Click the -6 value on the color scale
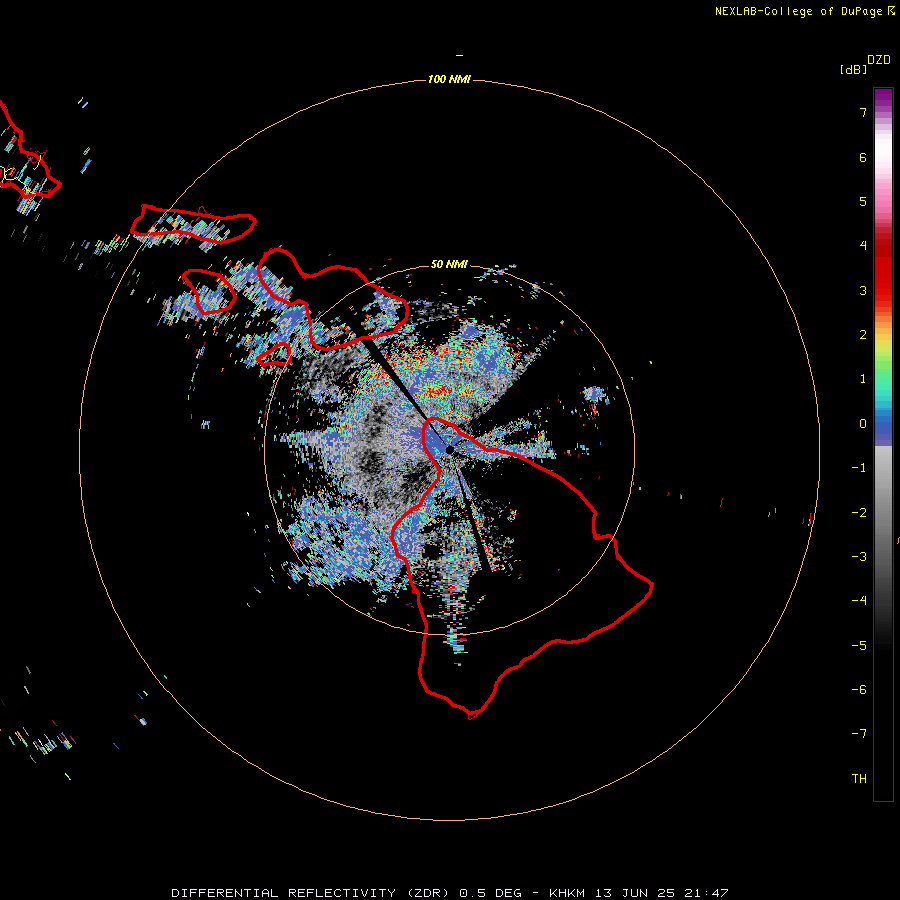Viewport: 900px width, 900px height. [x=859, y=690]
